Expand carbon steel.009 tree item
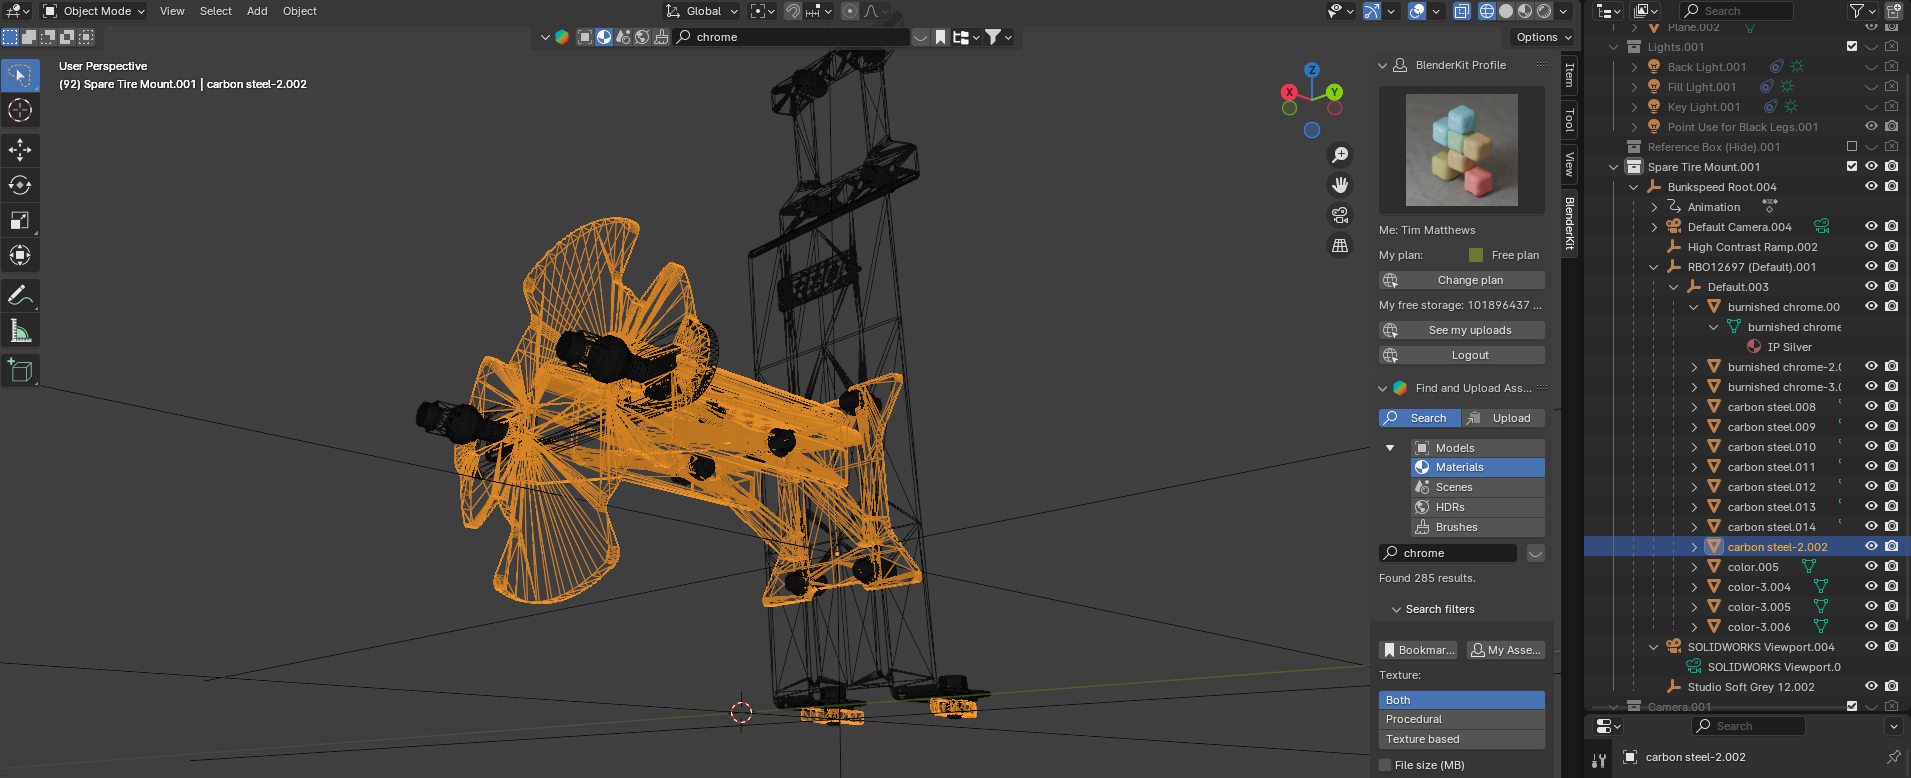The height and width of the screenshot is (778, 1911). pyautogui.click(x=1694, y=427)
